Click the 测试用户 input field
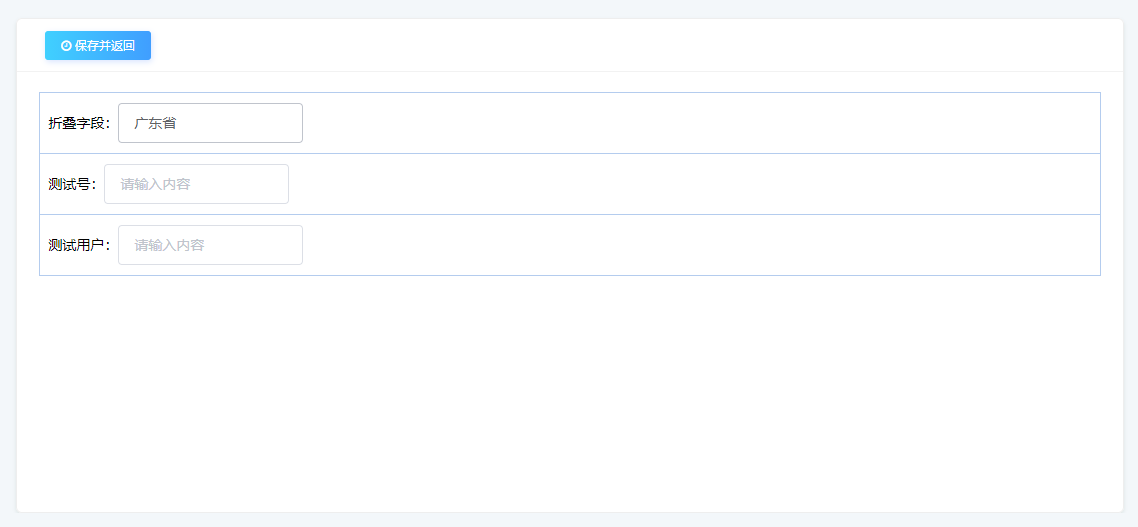Screen dimensions: 1138x527 210,245
